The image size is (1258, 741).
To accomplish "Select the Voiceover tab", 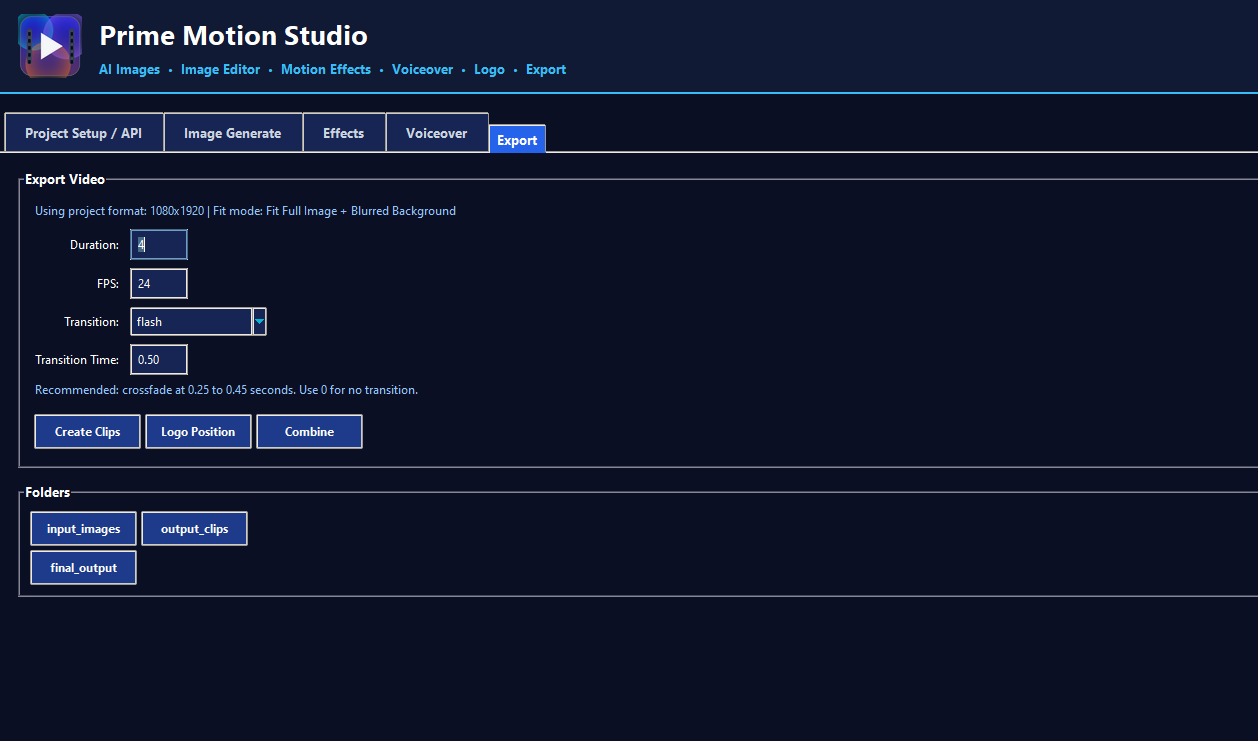I will pos(436,133).
